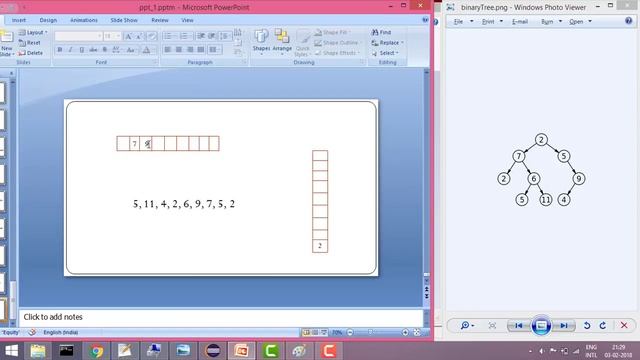Click Rotate counterclockwise in Photo Viewer

(587, 325)
